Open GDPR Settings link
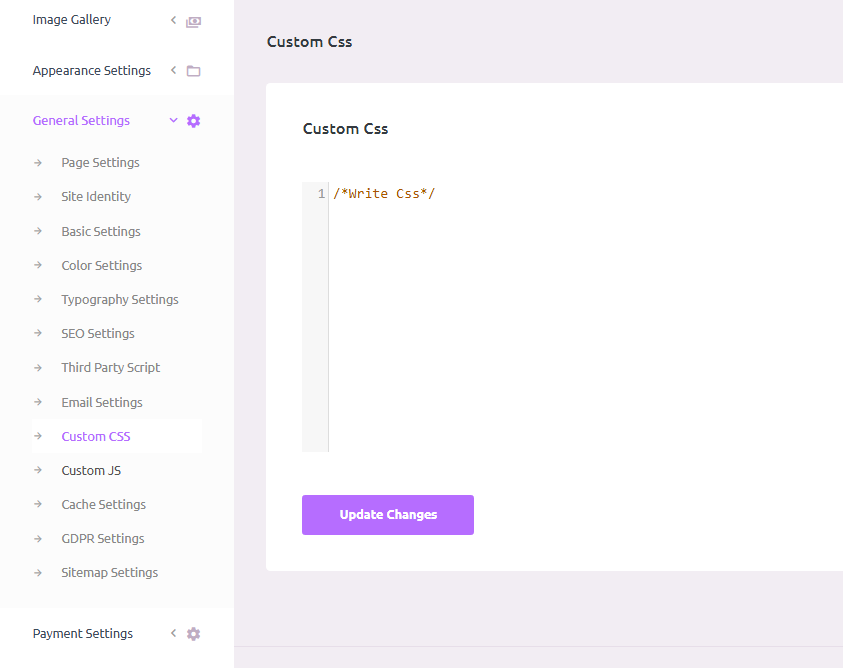The height and width of the screenshot is (668, 843). 103,538
